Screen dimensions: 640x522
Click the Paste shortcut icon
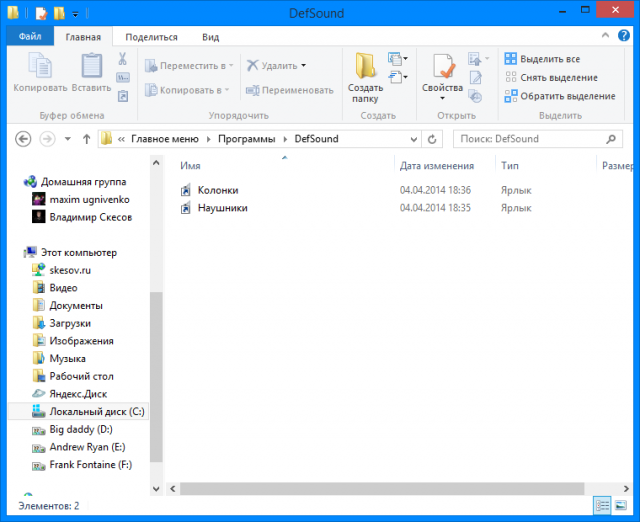(x=123, y=96)
